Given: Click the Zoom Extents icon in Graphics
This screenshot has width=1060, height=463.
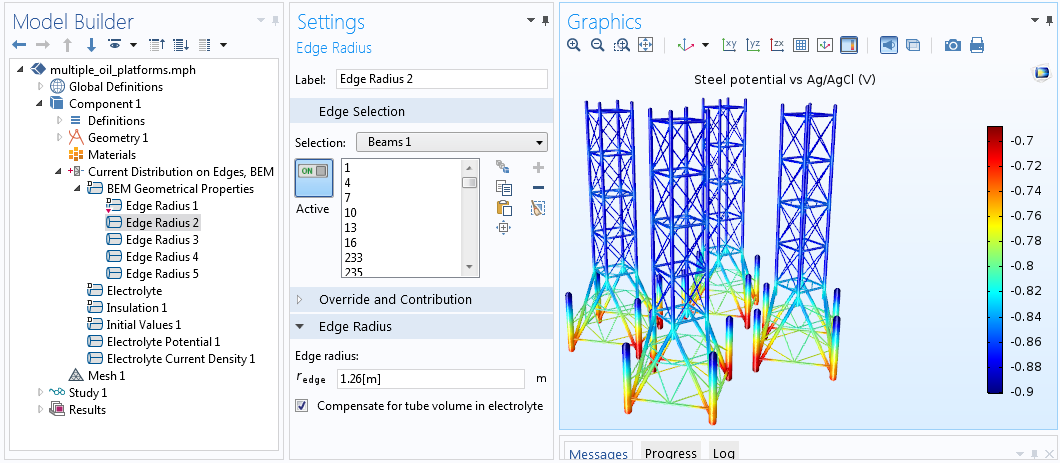Looking at the screenshot, I should pyautogui.click(x=645, y=45).
